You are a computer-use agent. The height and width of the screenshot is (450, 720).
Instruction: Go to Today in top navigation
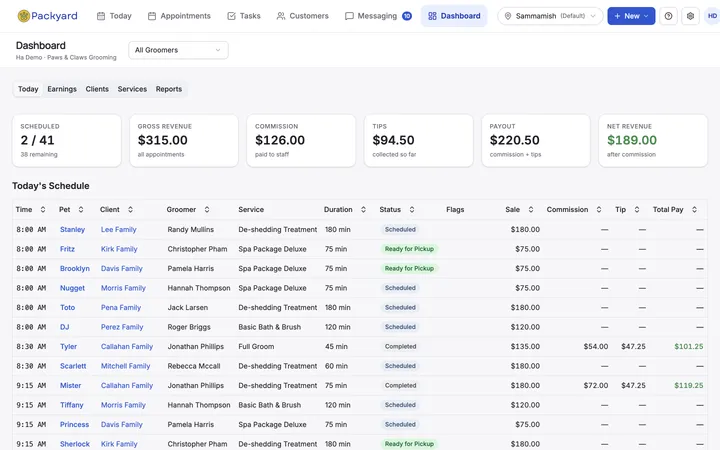(114, 16)
